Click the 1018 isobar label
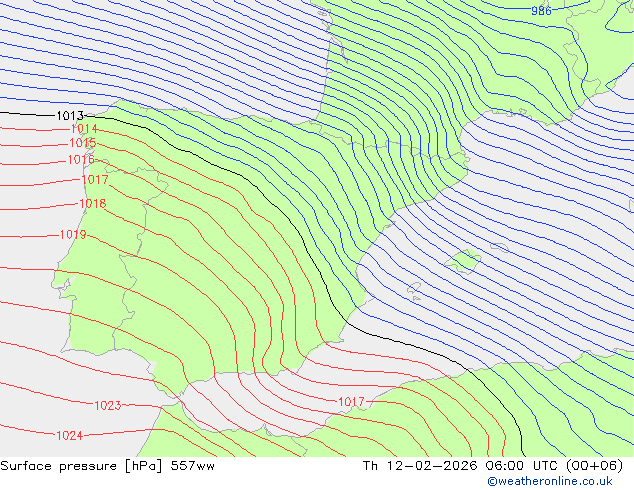 [93, 204]
